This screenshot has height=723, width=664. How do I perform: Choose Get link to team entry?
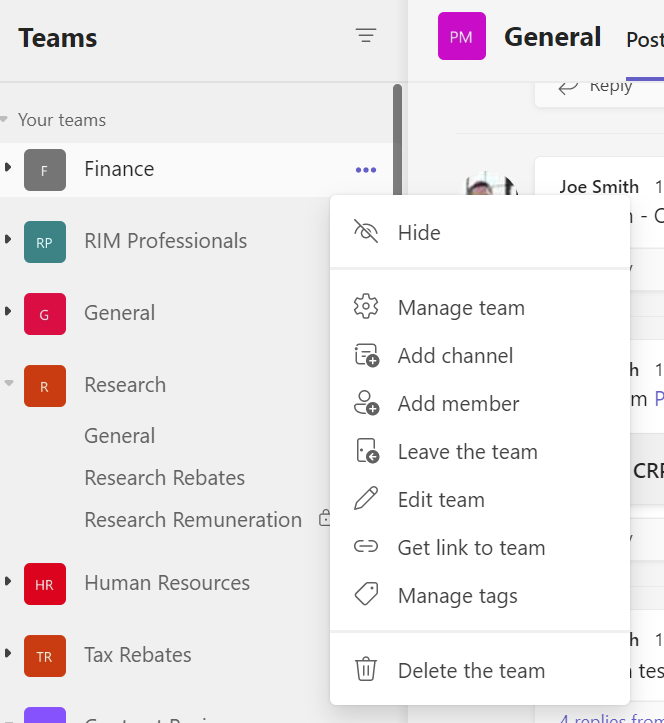[480, 547]
